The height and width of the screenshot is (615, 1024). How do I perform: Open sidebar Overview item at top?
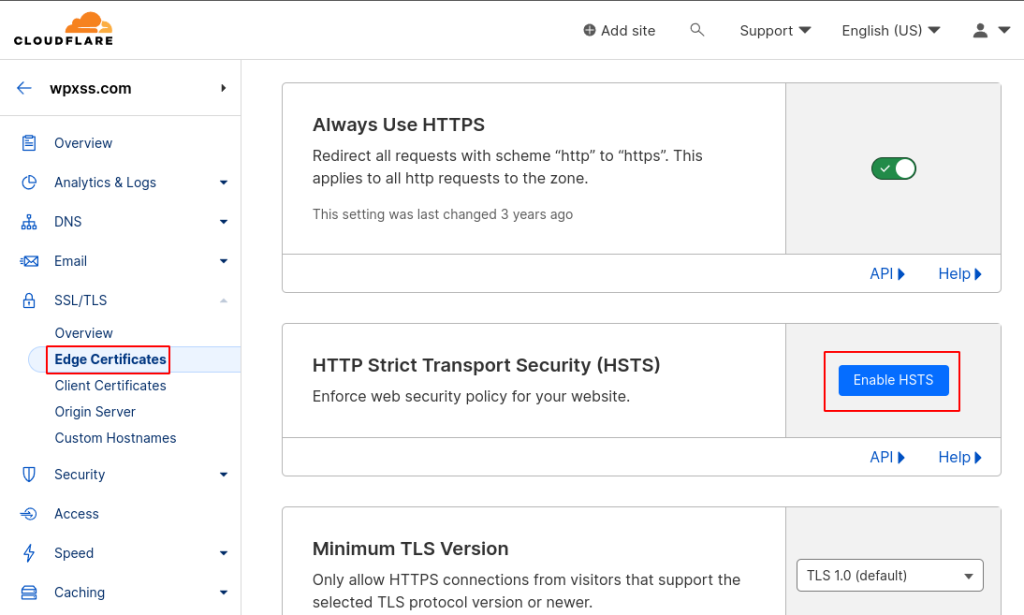point(83,143)
